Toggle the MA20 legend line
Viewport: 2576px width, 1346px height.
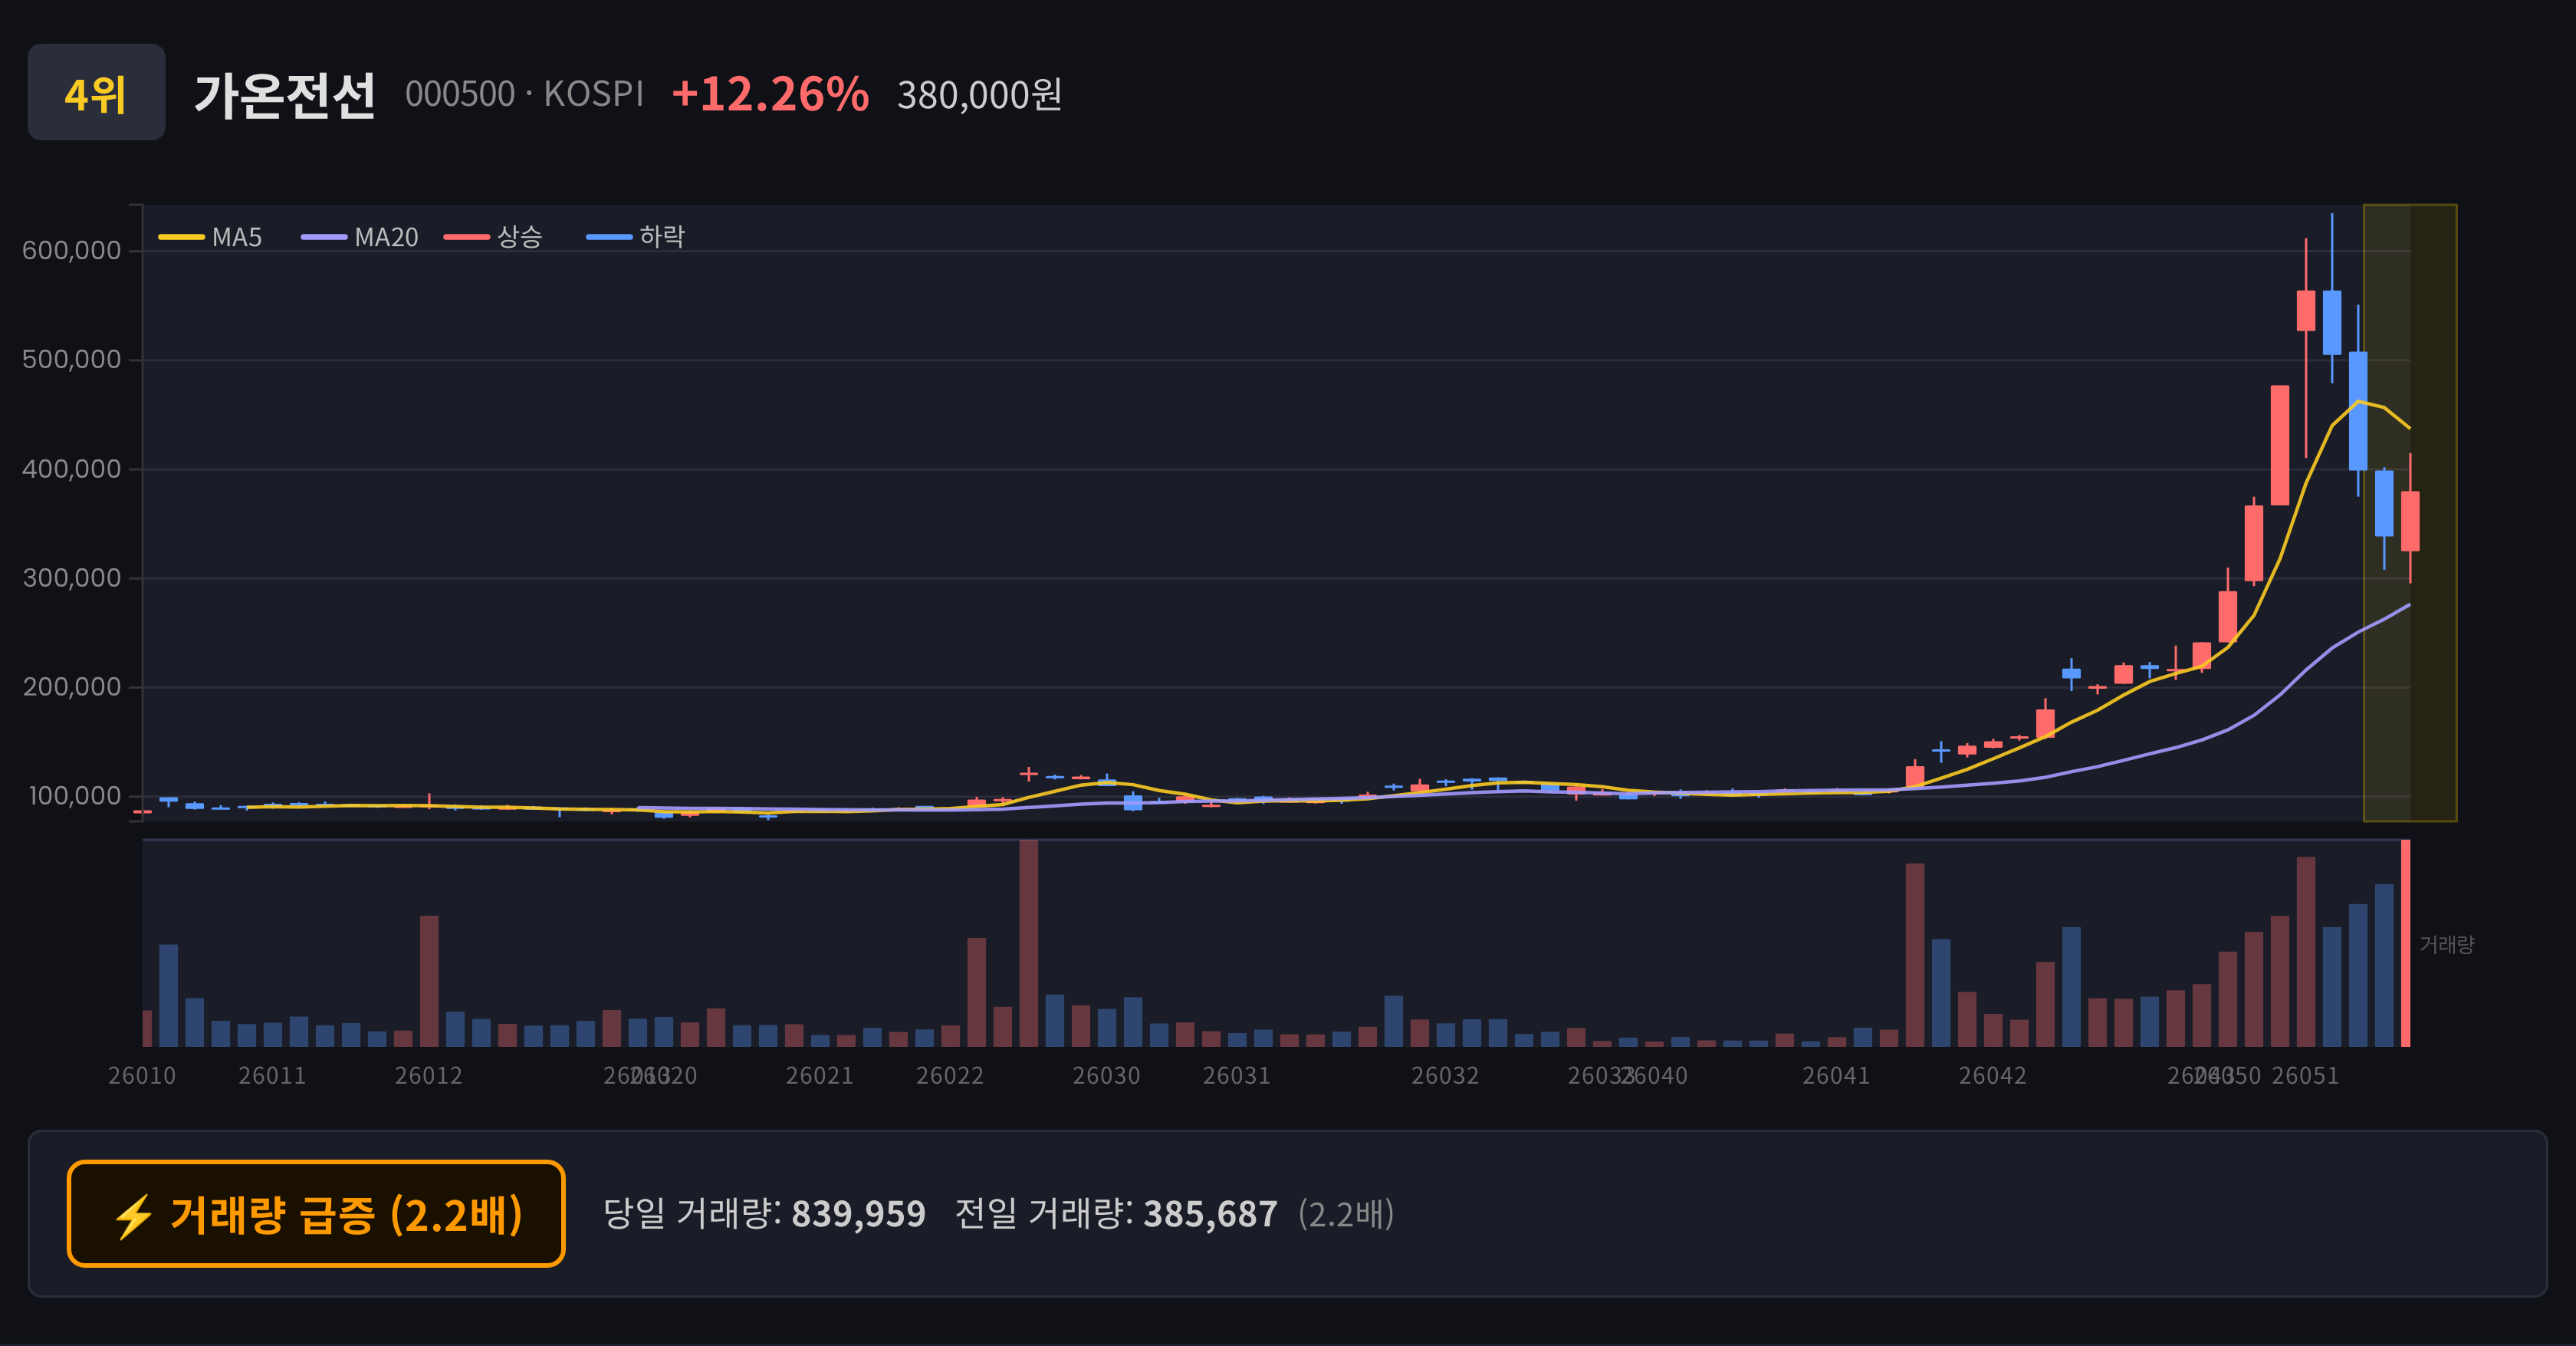click(360, 237)
